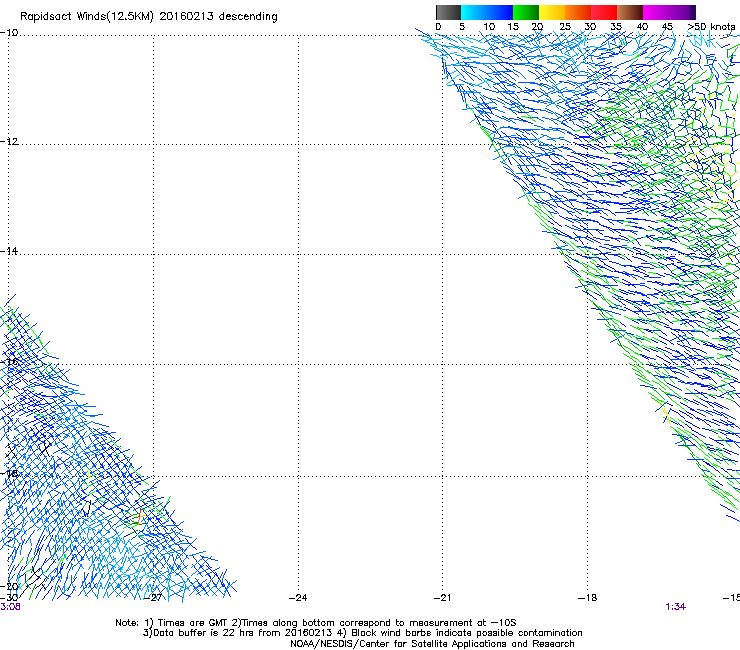Click the red 30–35 knots color segment
The image size is (740, 650).
(x=604, y=12)
